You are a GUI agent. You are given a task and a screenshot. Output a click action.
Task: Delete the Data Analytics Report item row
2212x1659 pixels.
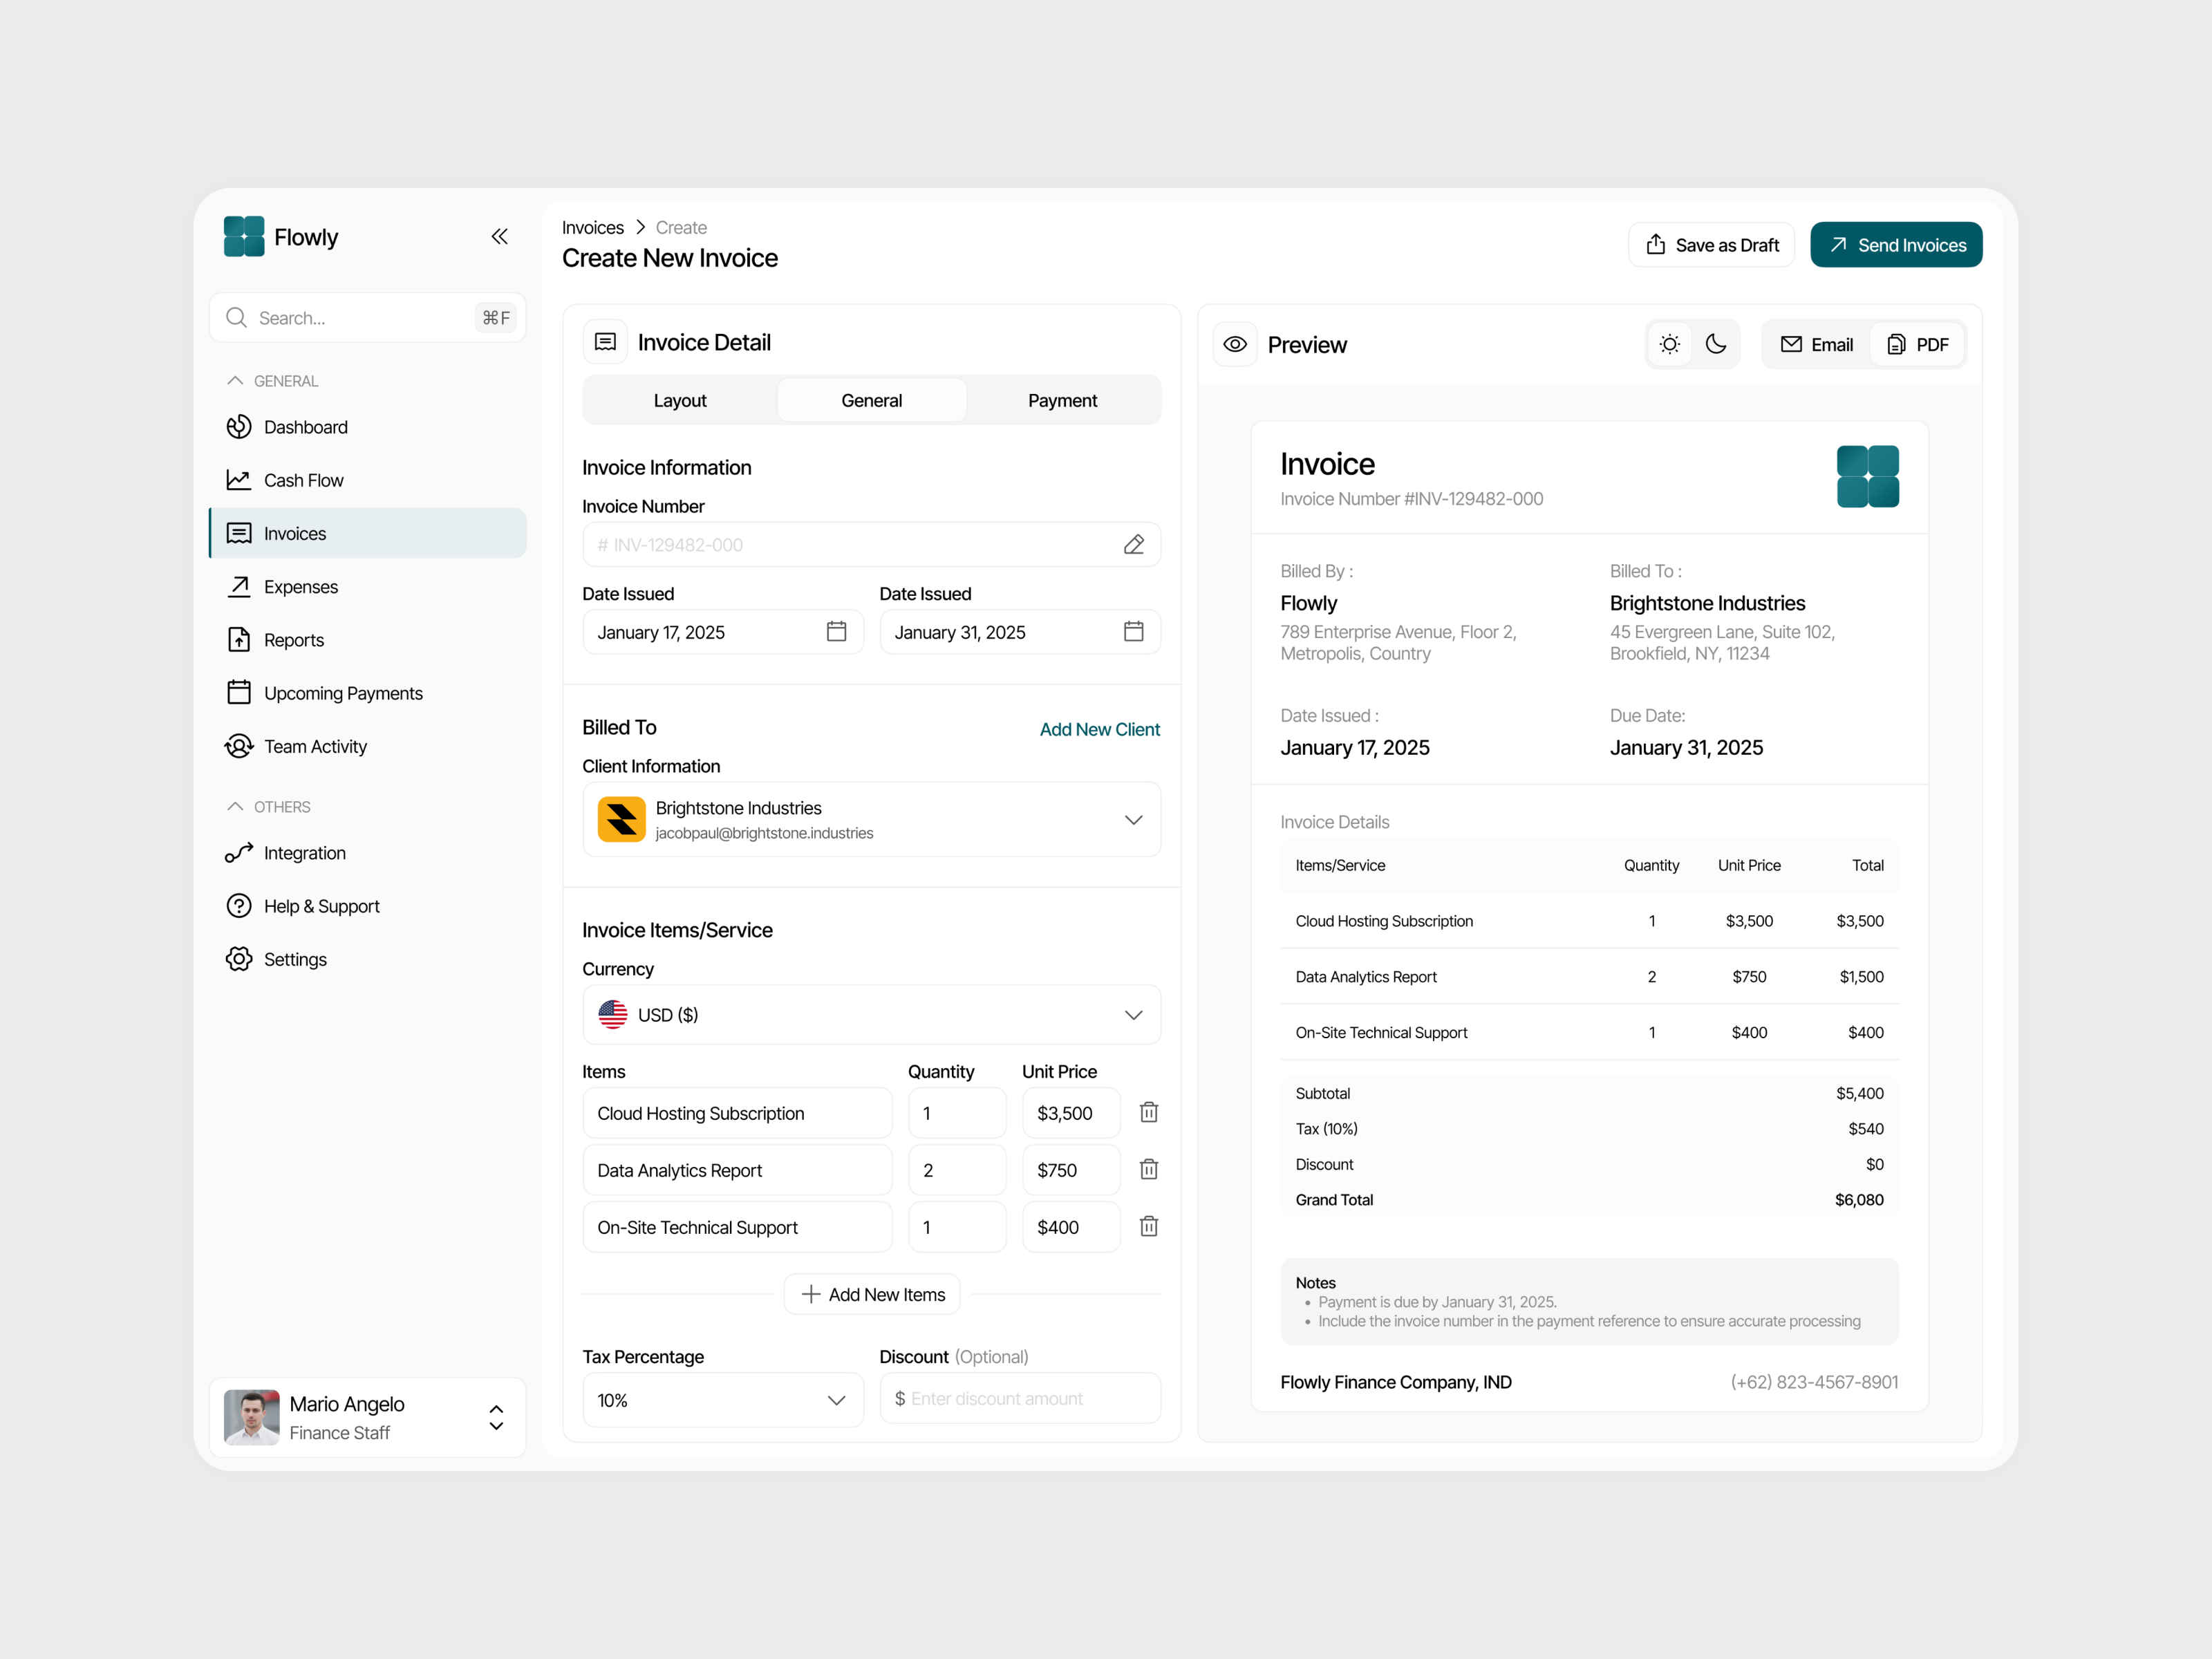(x=1148, y=1170)
